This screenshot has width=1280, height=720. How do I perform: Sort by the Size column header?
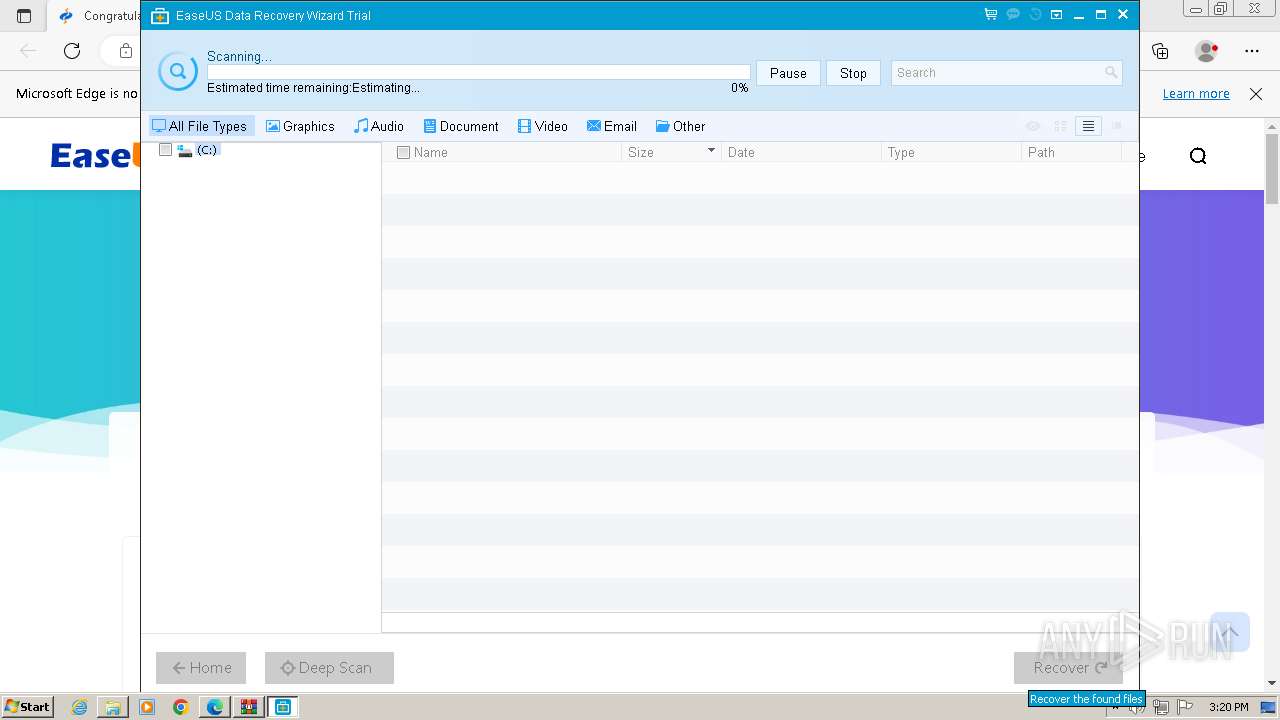click(x=641, y=153)
